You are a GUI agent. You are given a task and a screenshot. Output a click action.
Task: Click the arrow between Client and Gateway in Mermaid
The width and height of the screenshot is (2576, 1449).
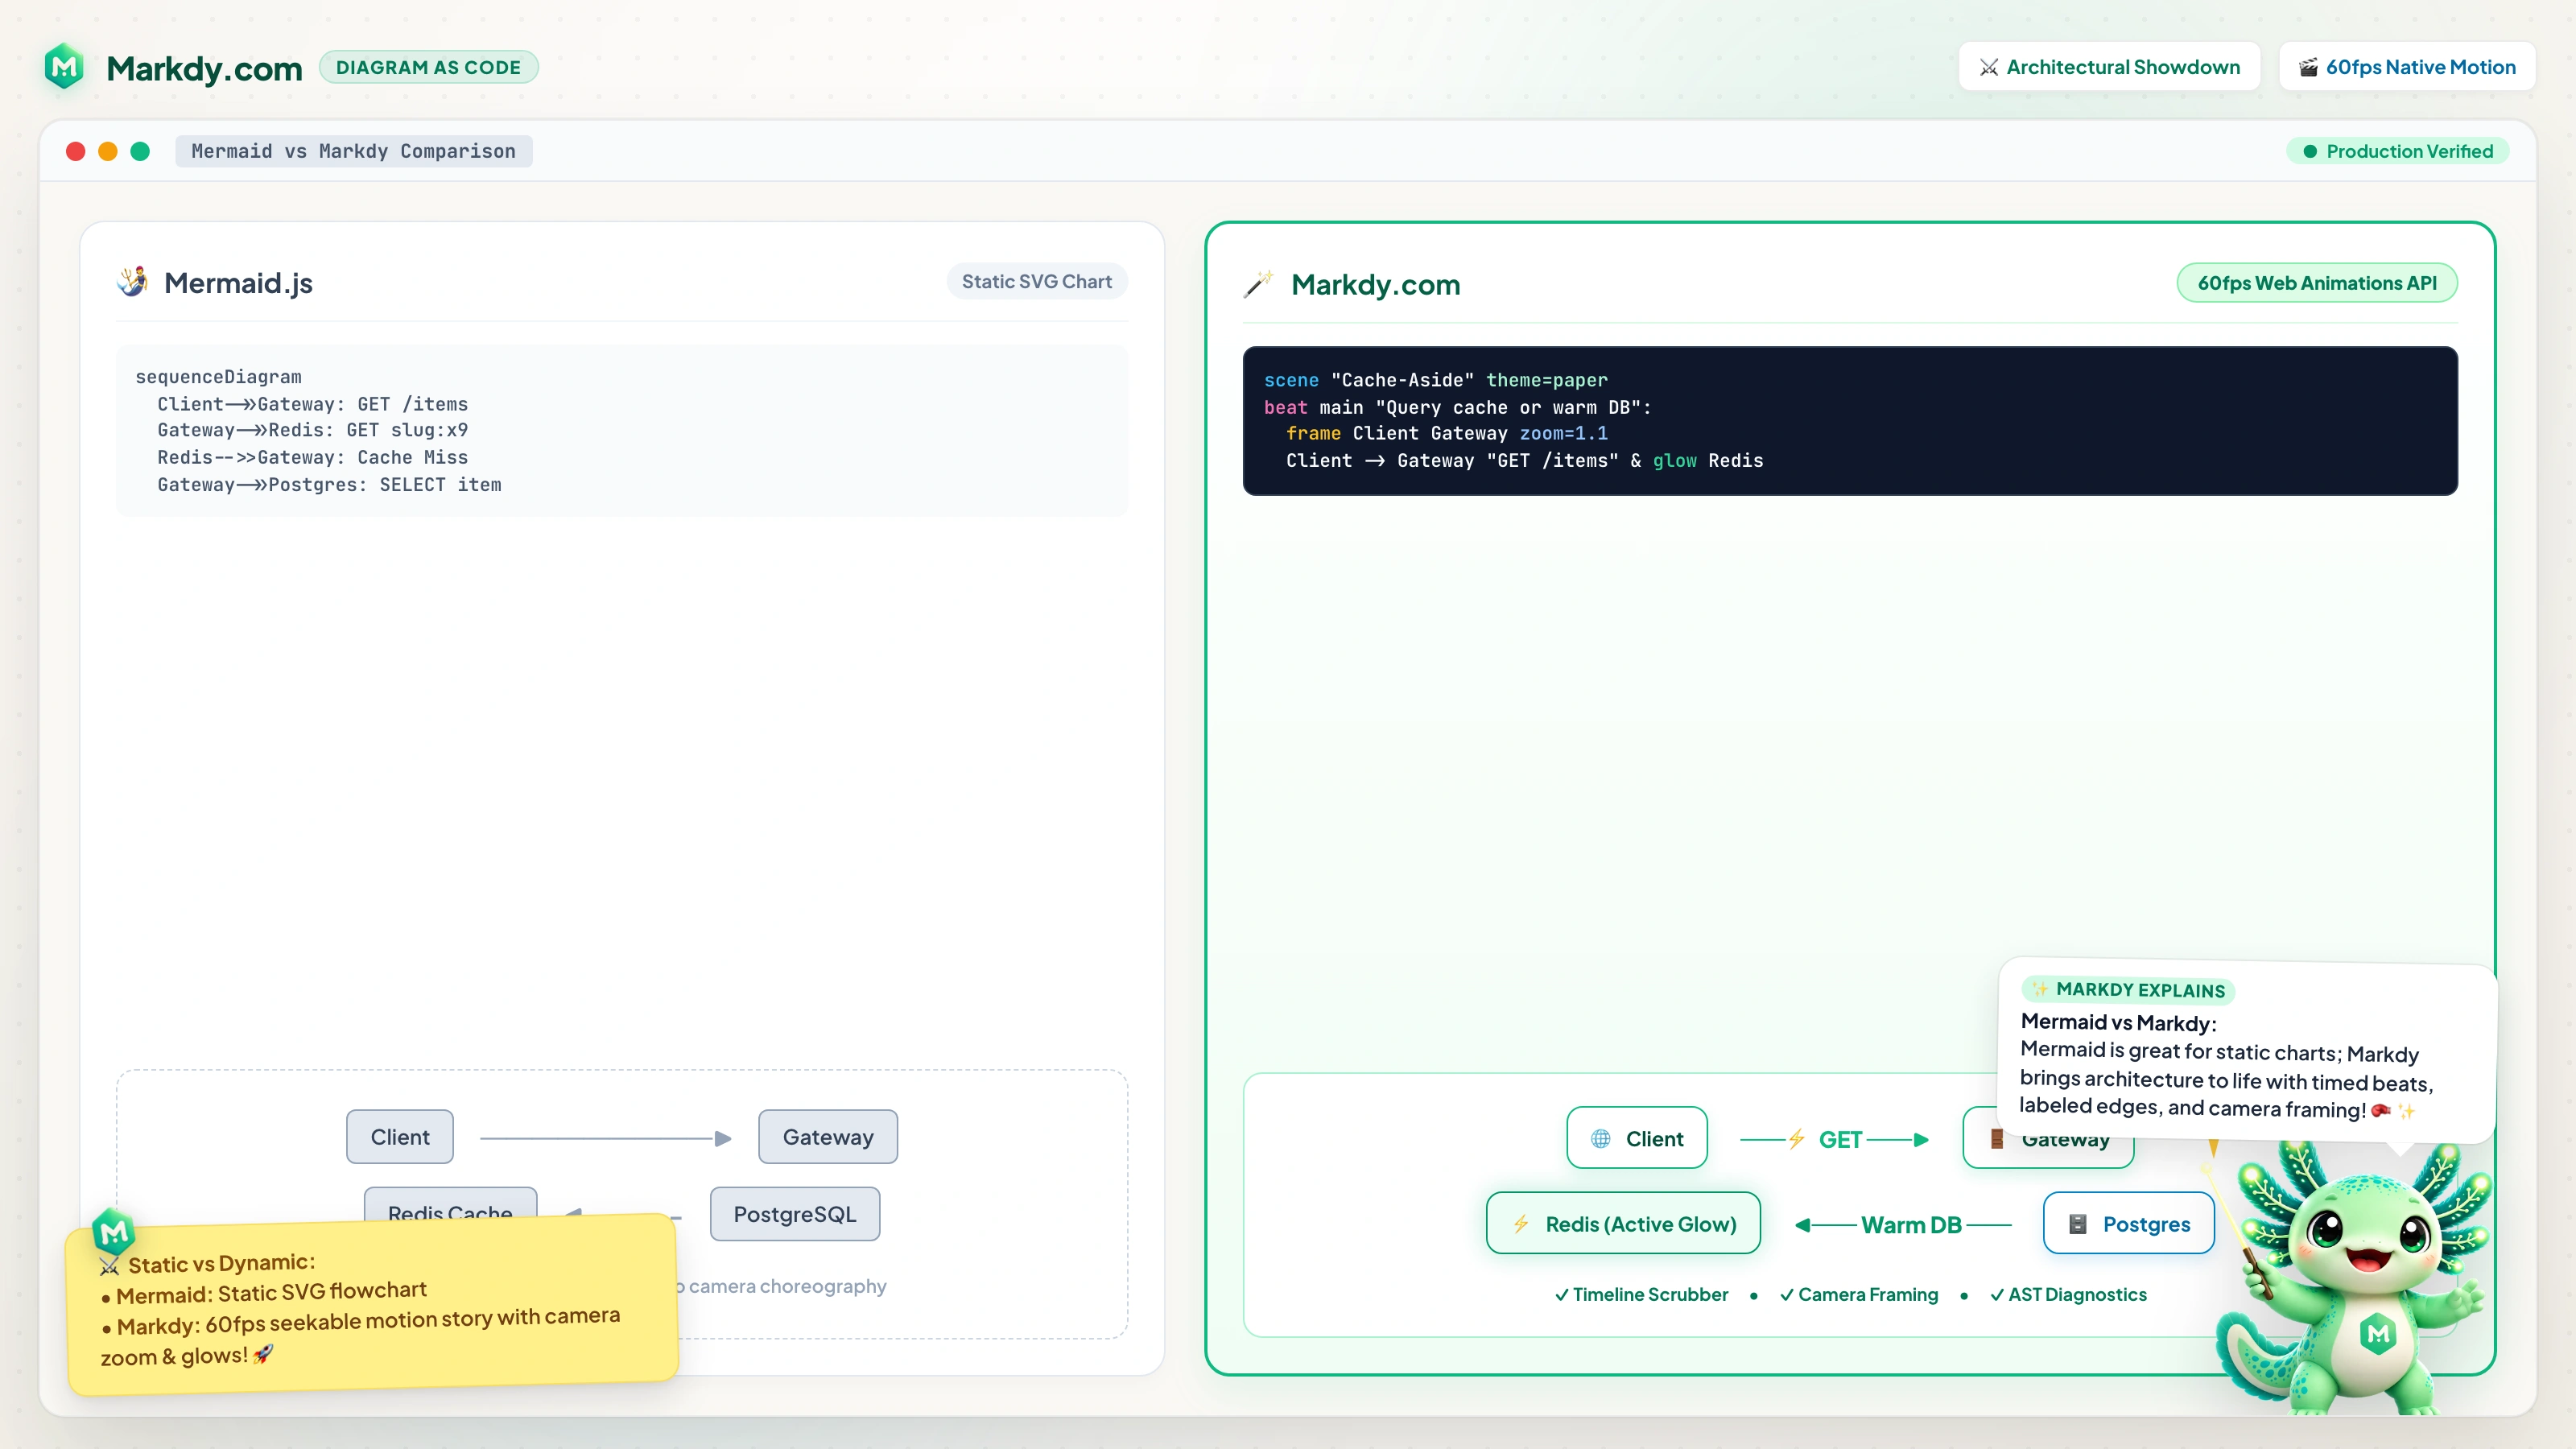[x=605, y=1138]
